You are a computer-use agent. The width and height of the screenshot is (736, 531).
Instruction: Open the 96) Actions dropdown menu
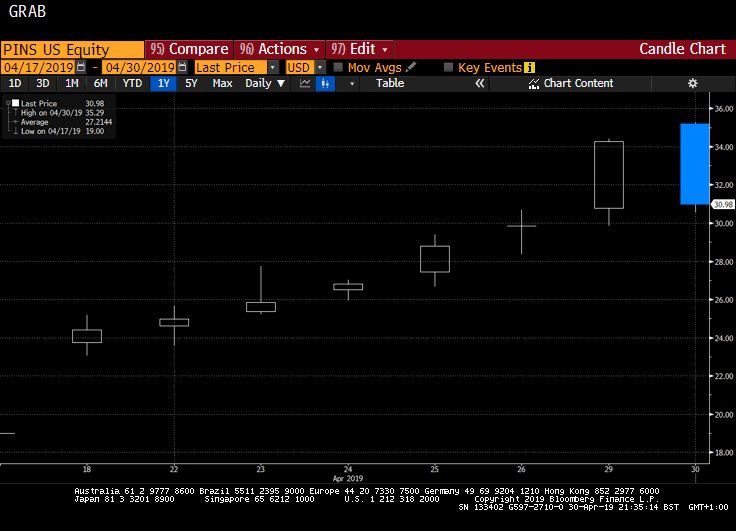pyautogui.click(x=279, y=49)
